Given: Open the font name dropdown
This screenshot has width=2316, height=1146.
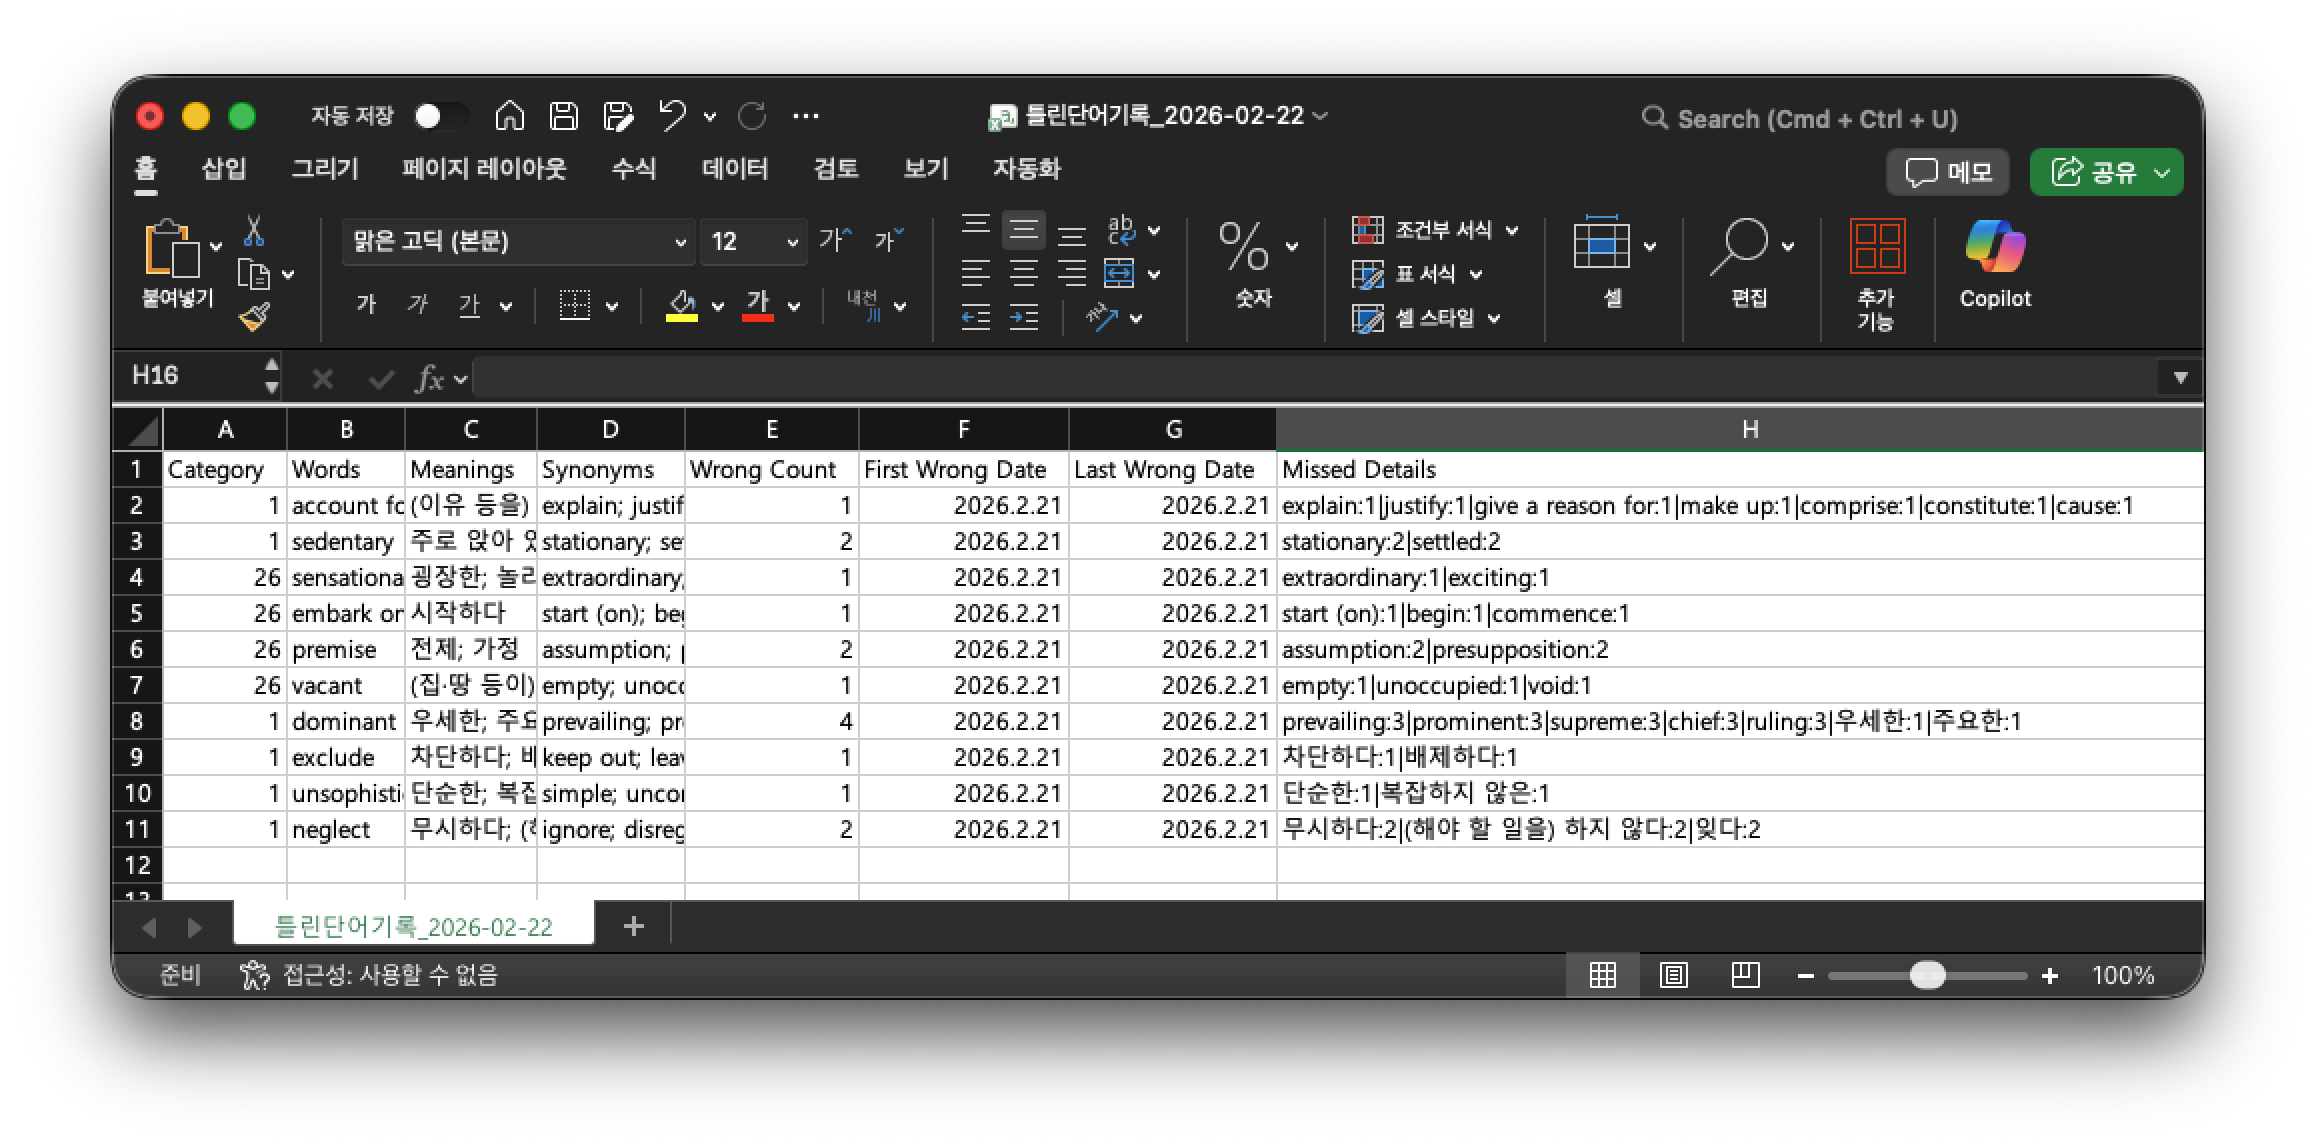Looking at the screenshot, I should click(x=680, y=242).
